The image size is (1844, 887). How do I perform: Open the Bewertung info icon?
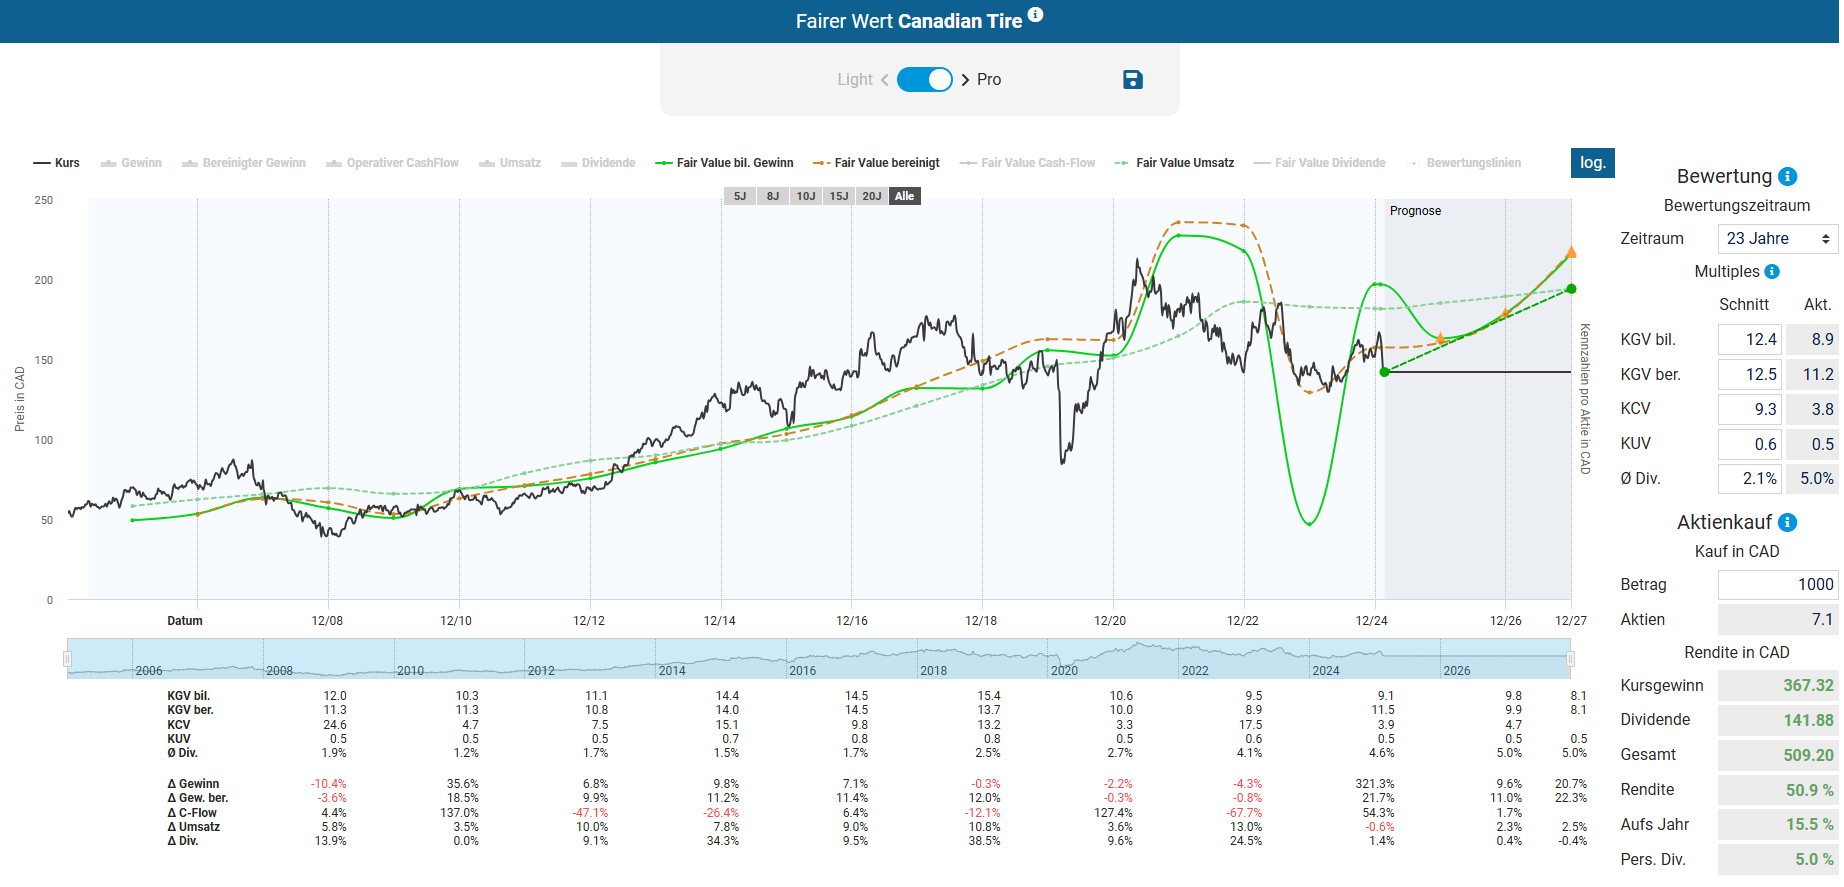coord(1788,177)
